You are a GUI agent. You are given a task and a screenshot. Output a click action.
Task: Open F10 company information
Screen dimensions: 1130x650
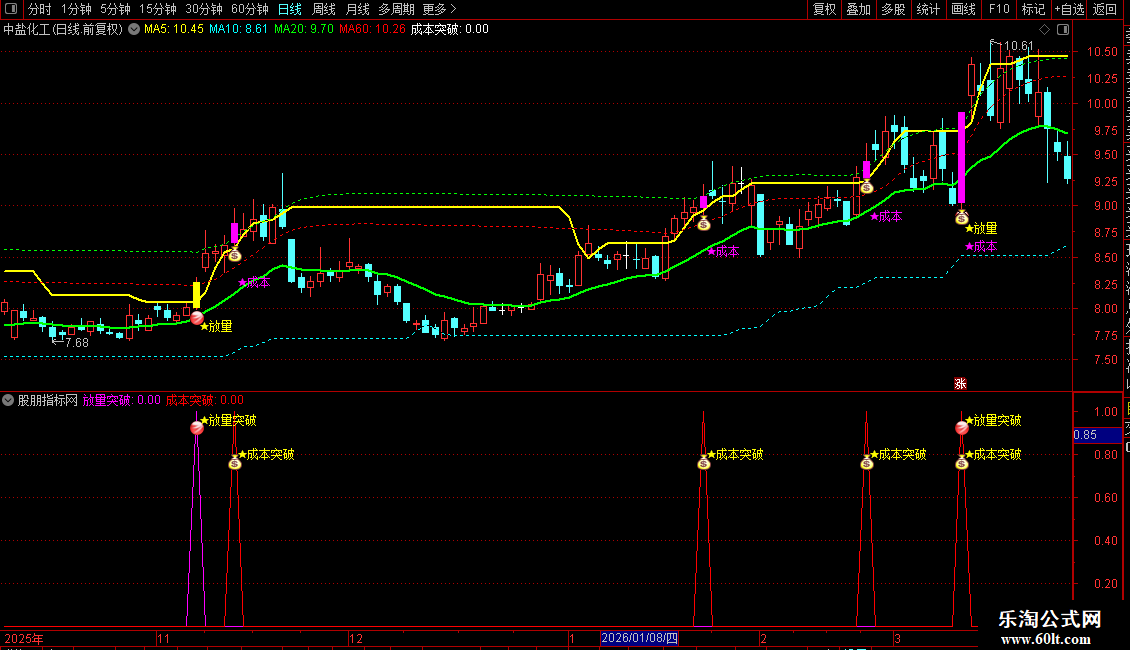pyautogui.click(x=999, y=9)
